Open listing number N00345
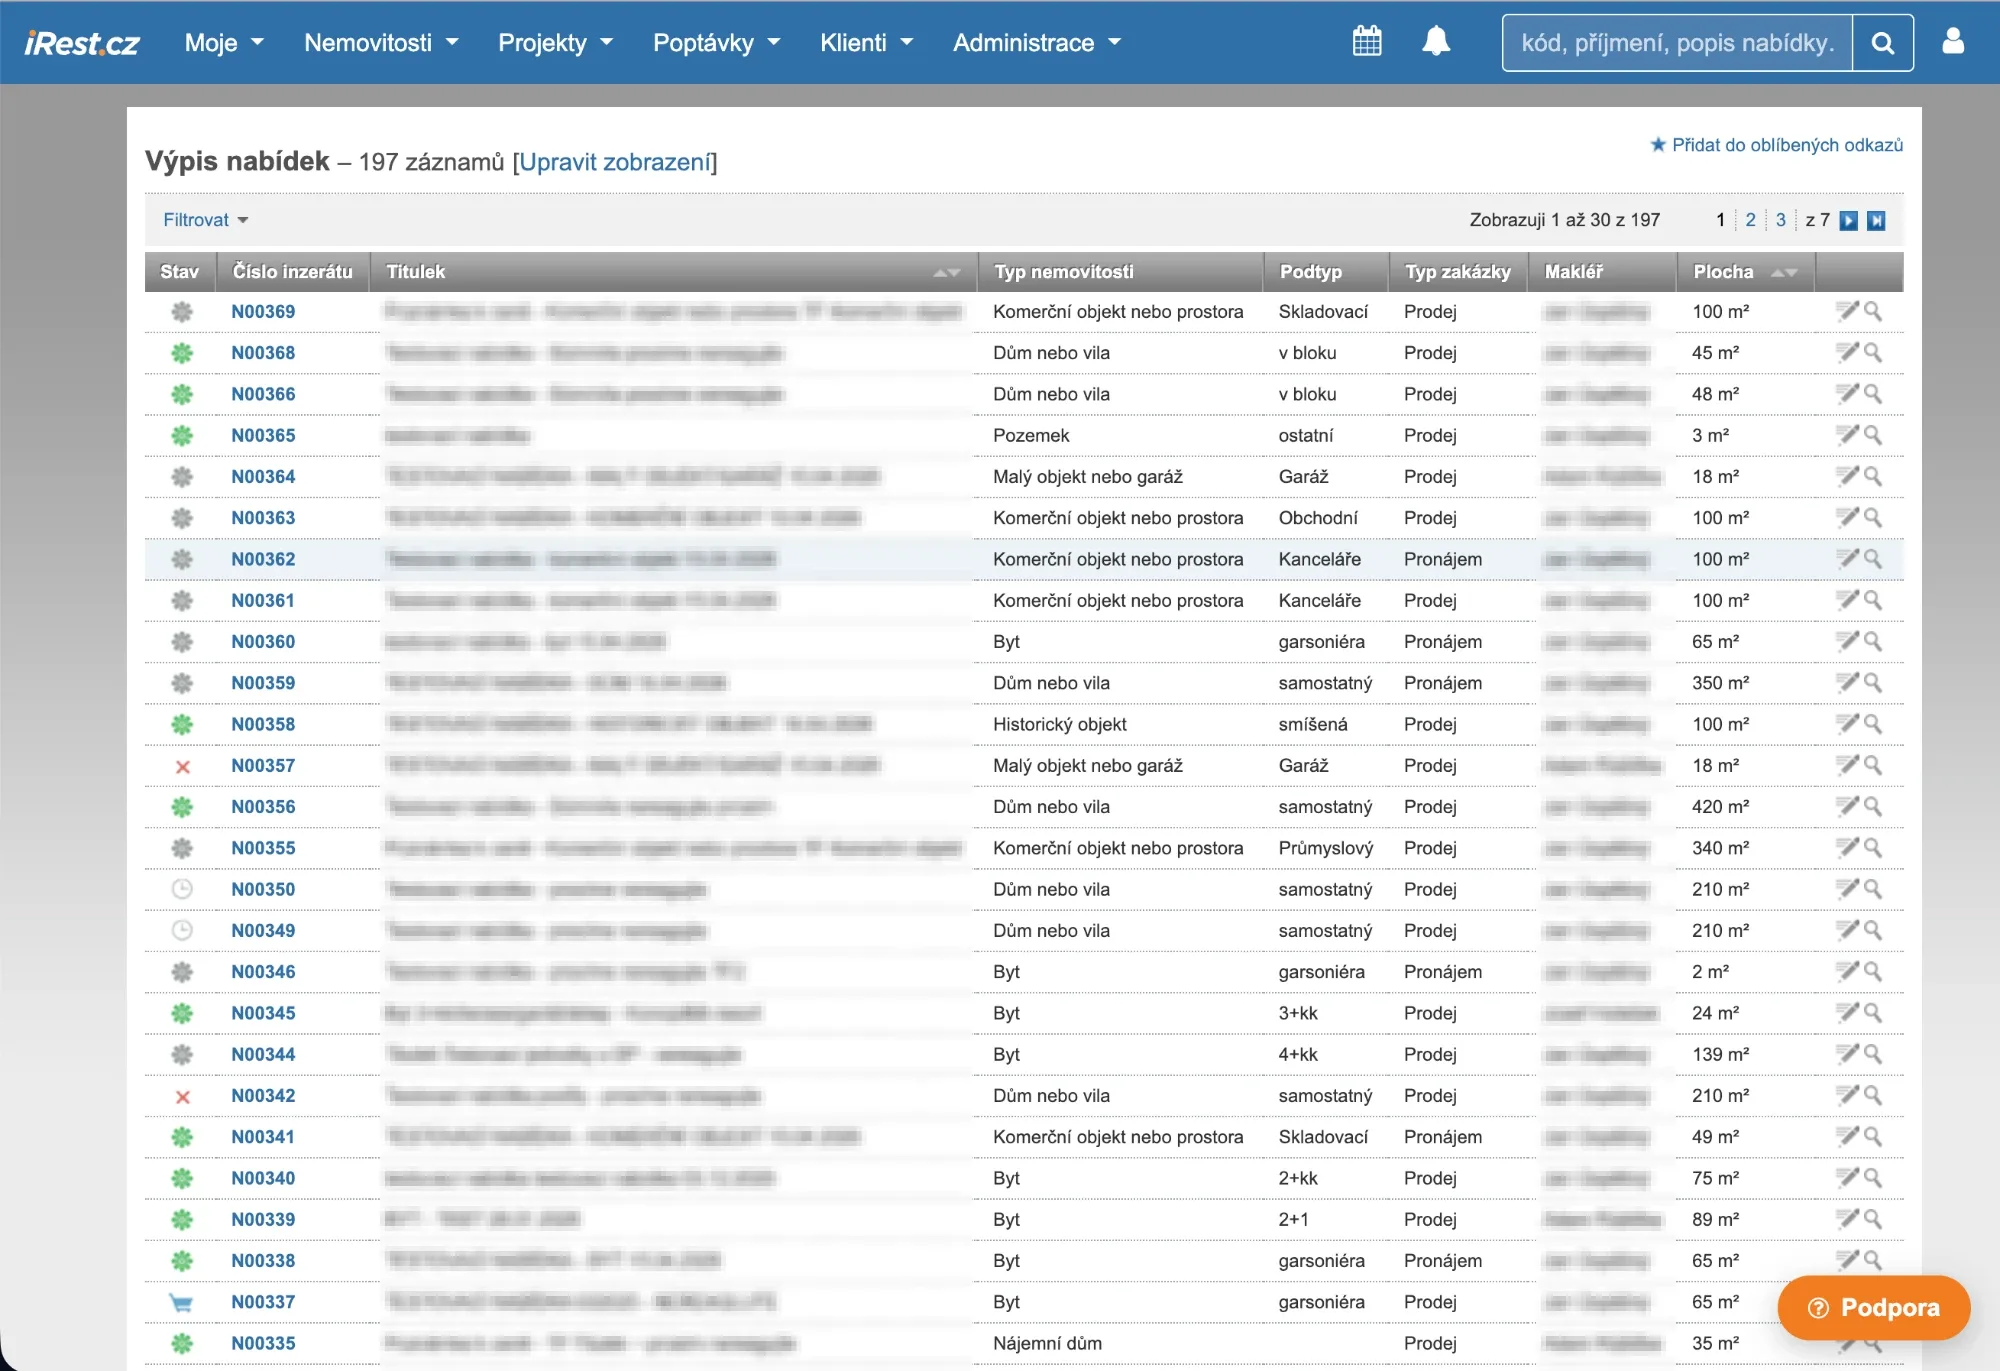This screenshot has width=2000, height=1371. [x=263, y=1013]
